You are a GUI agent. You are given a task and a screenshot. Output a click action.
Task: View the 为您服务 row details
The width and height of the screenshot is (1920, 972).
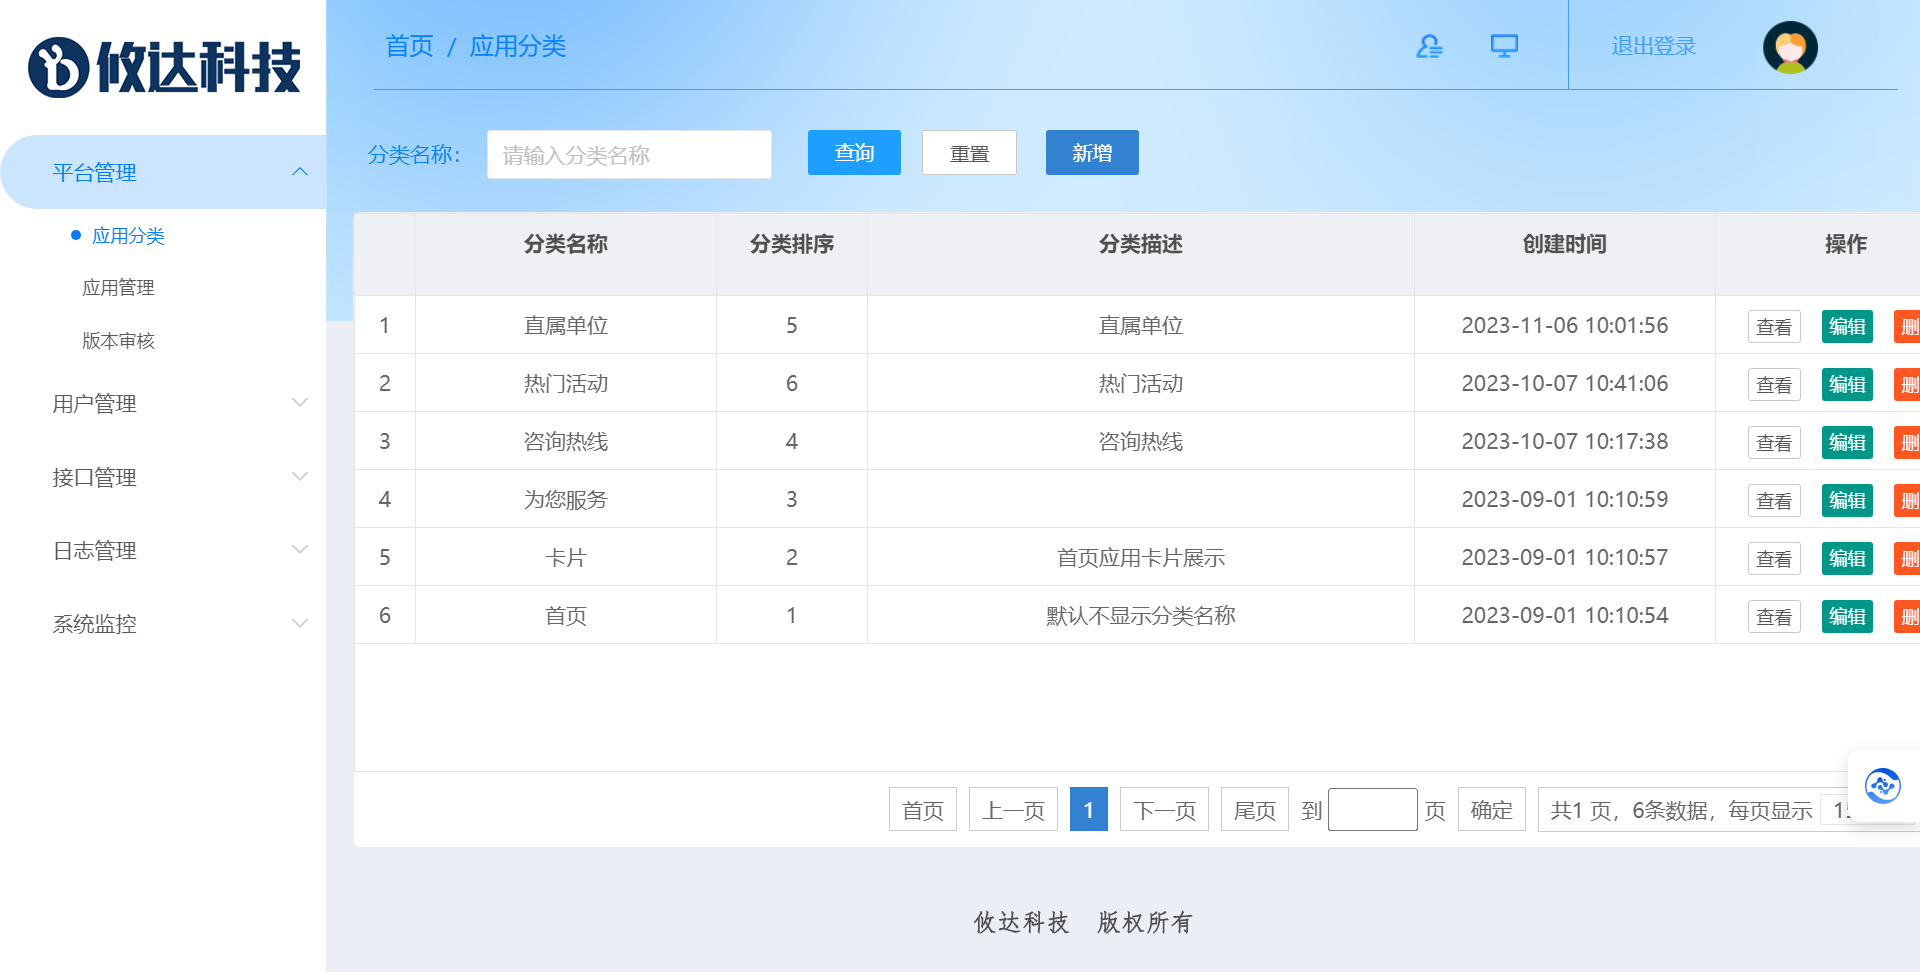1774,500
